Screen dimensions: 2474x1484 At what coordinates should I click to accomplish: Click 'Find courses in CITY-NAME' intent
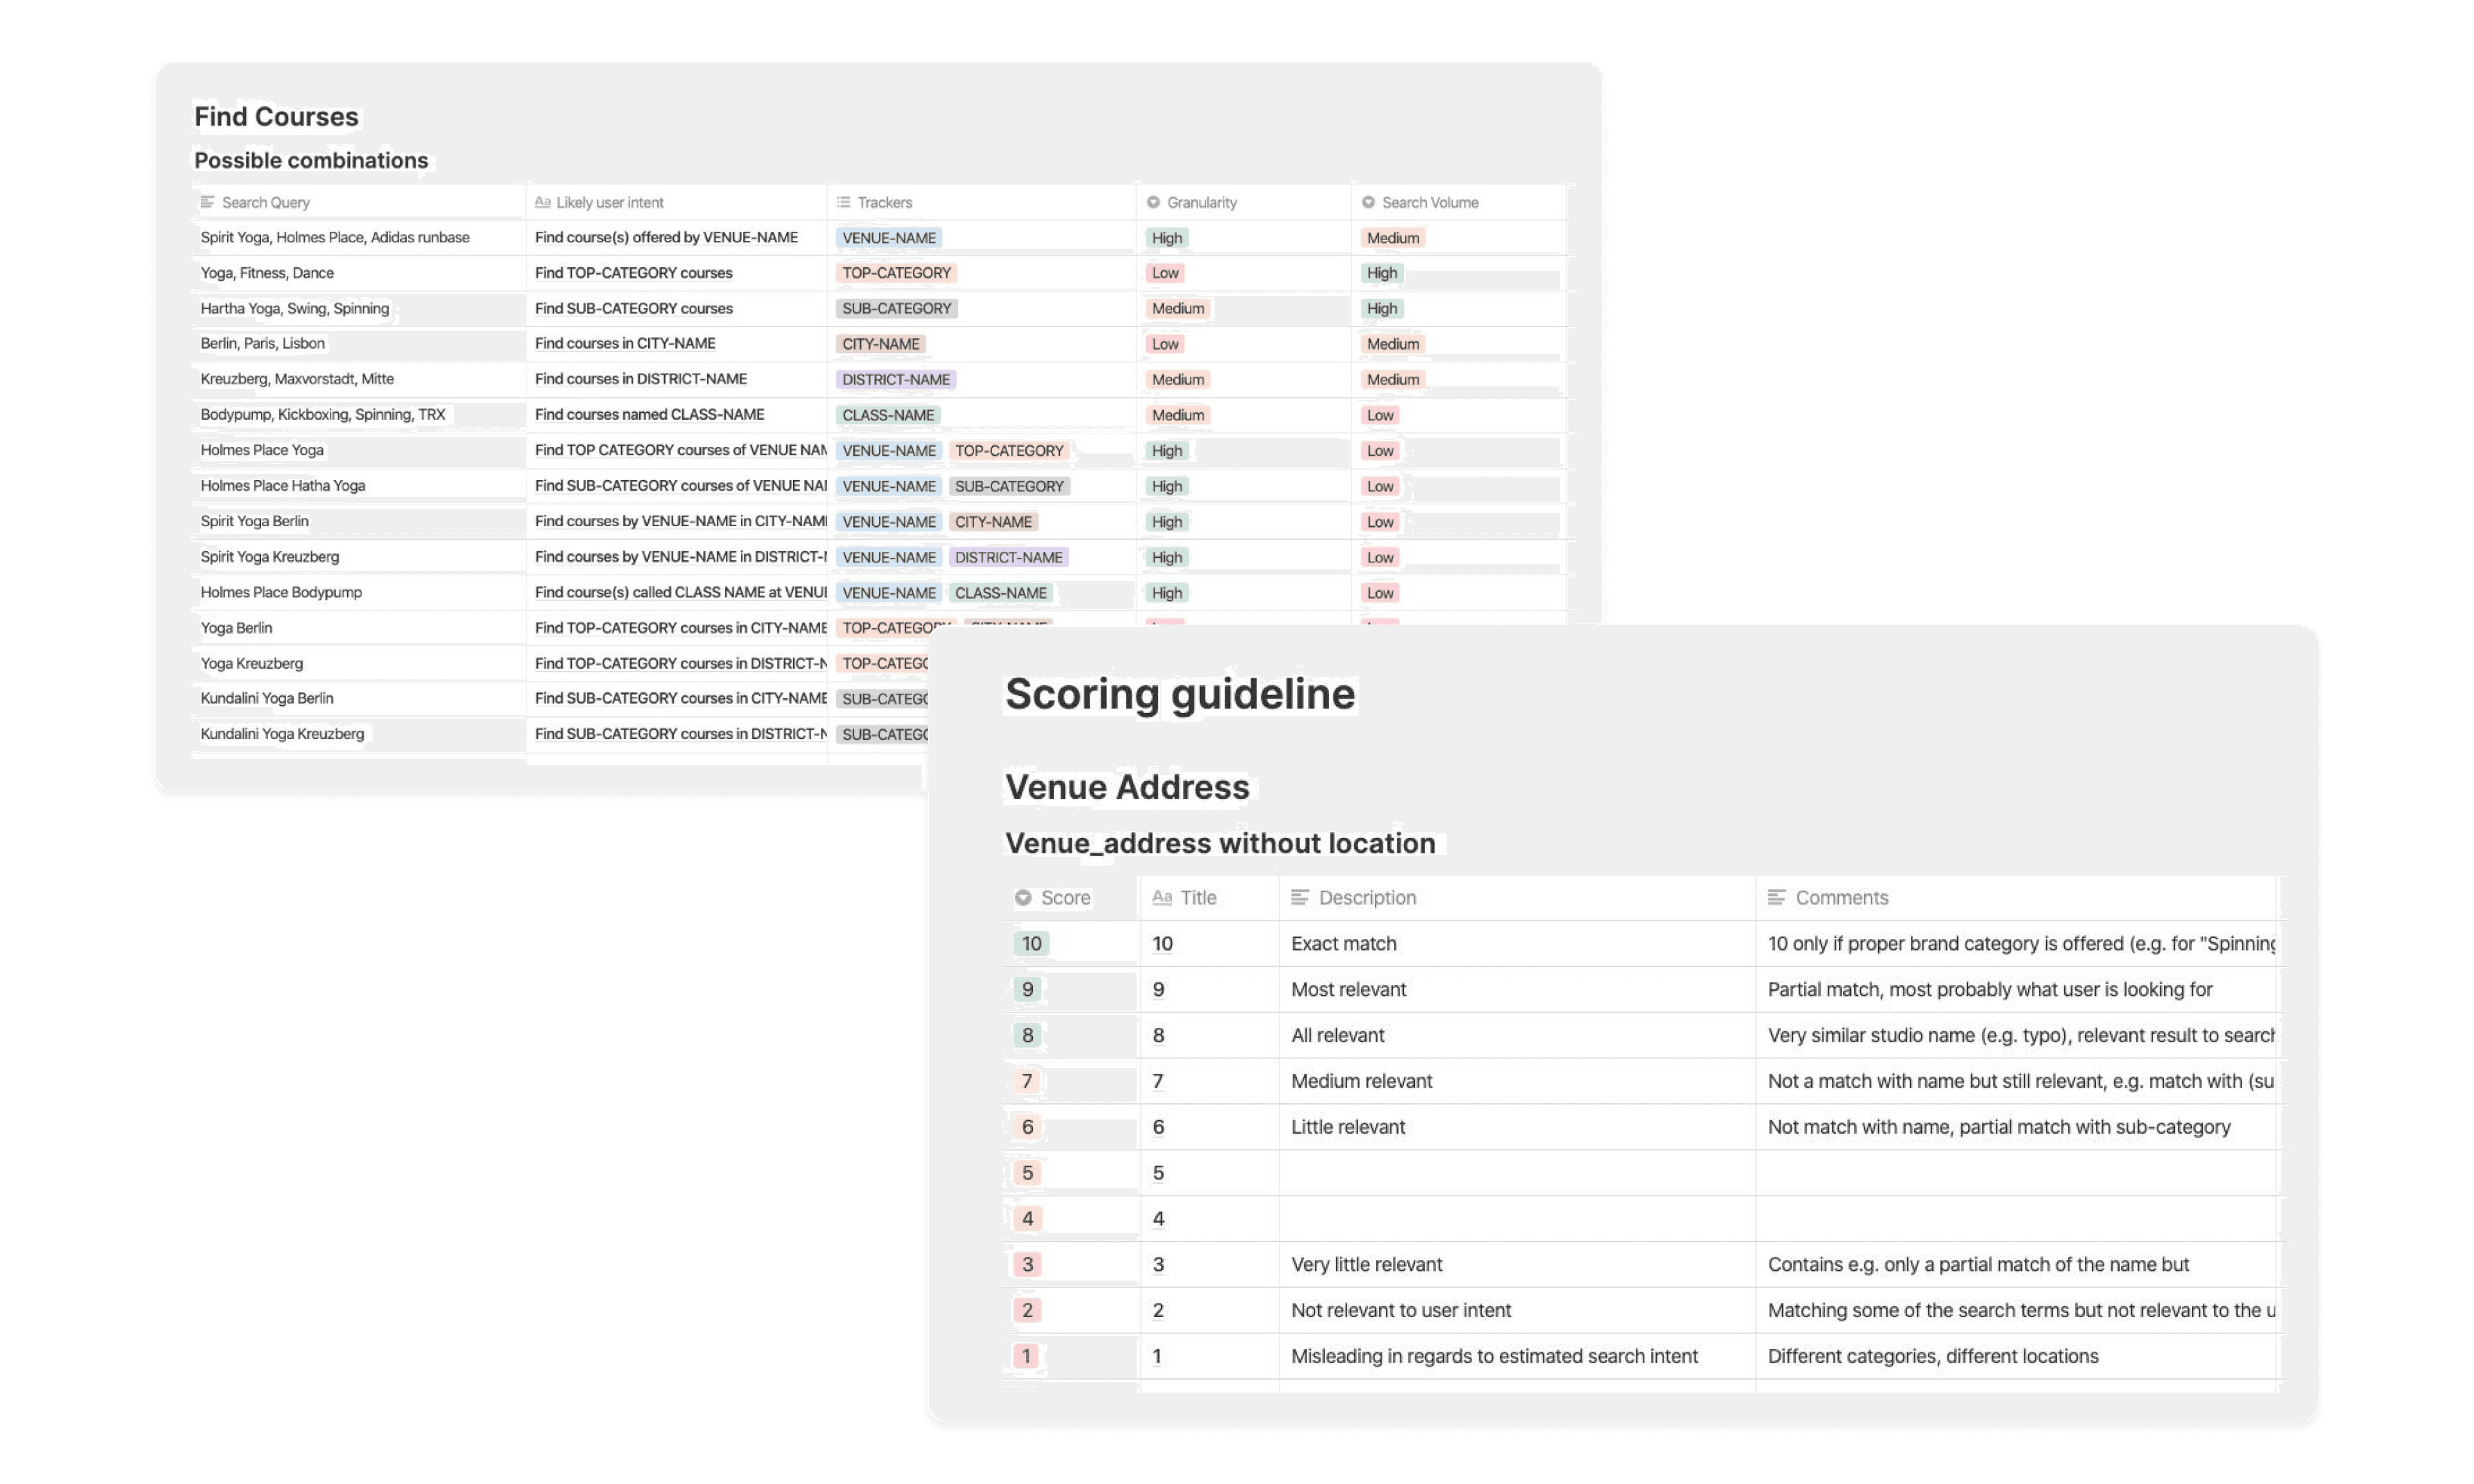pyautogui.click(x=625, y=343)
